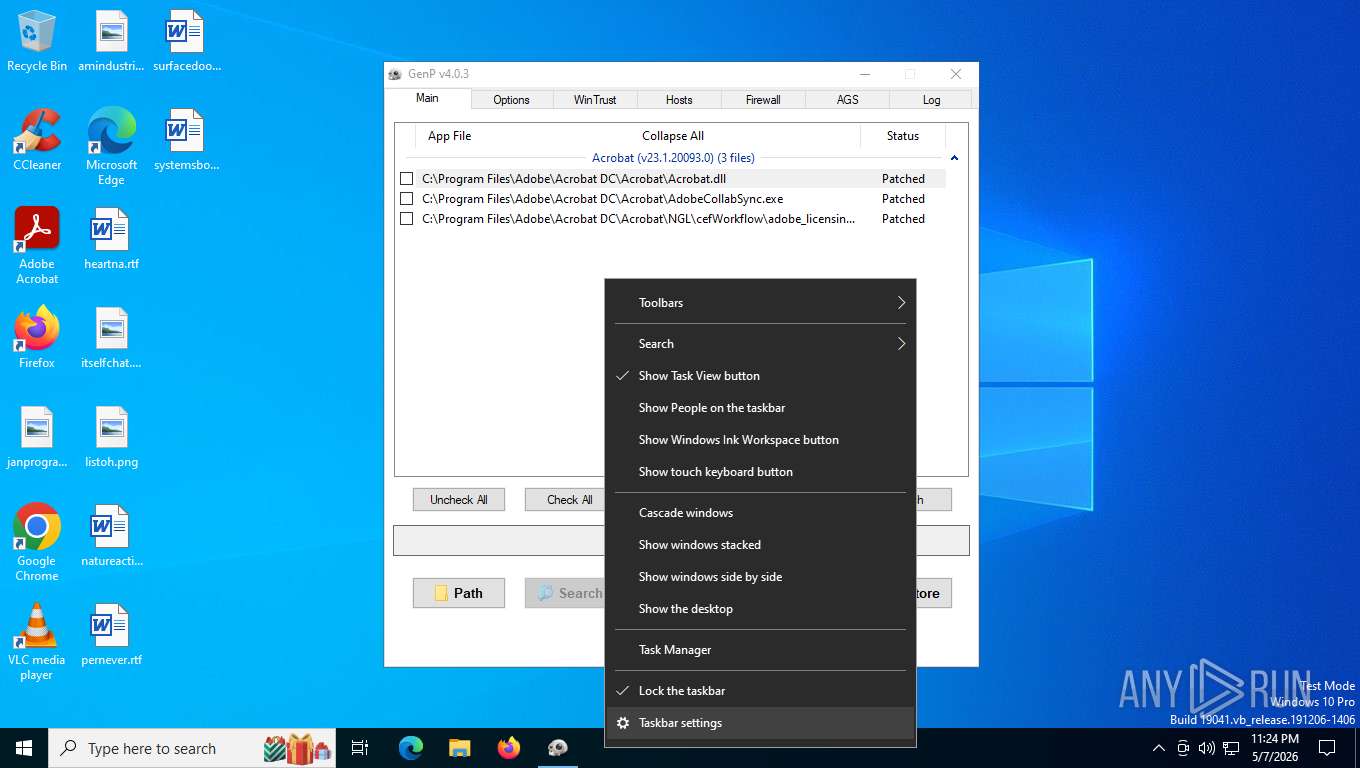1360x768 pixels.
Task: Click the Status column header
Action: (903, 136)
